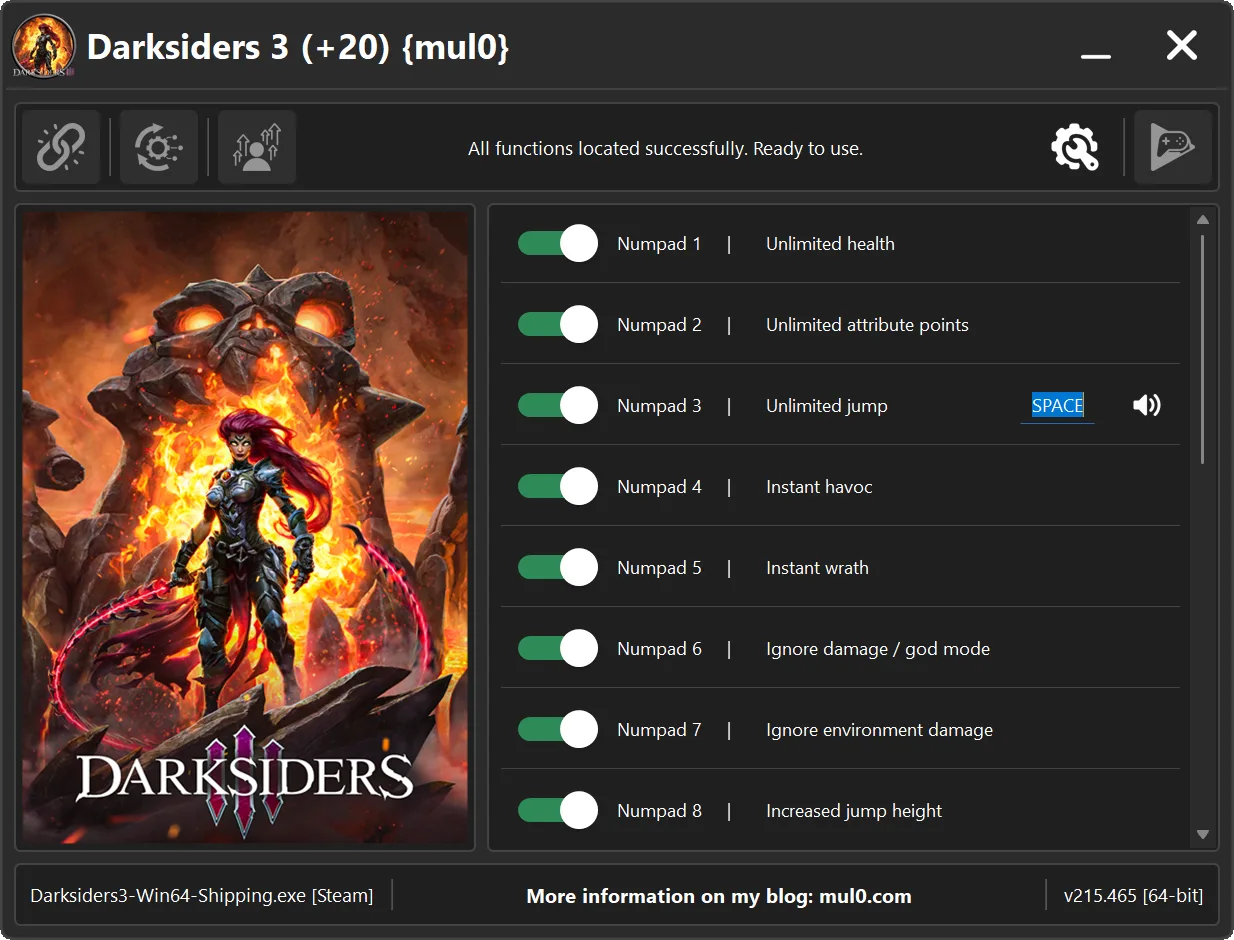
Task: Click the chain link attach icon
Action: click(x=61, y=148)
